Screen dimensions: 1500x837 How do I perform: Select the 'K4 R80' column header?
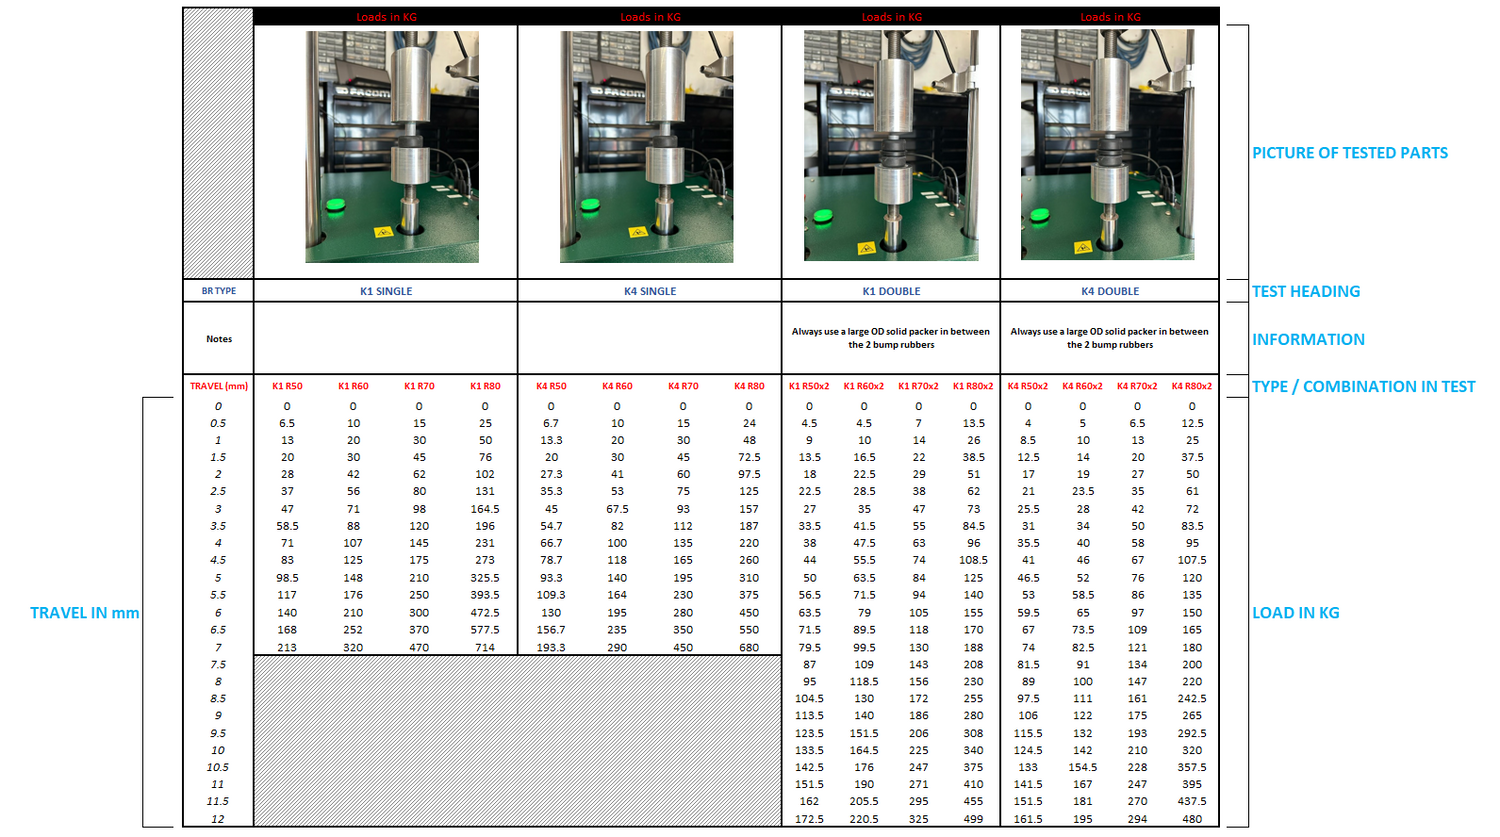[747, 385]
